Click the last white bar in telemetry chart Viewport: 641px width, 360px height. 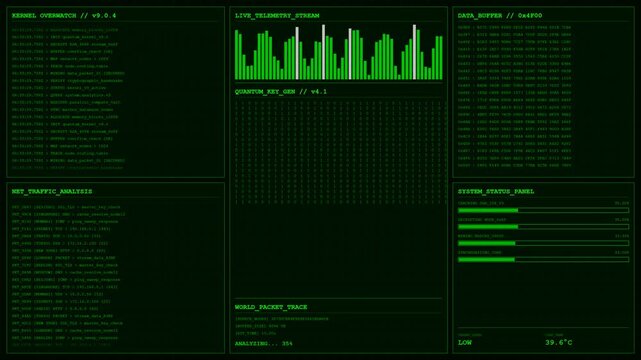414,52
